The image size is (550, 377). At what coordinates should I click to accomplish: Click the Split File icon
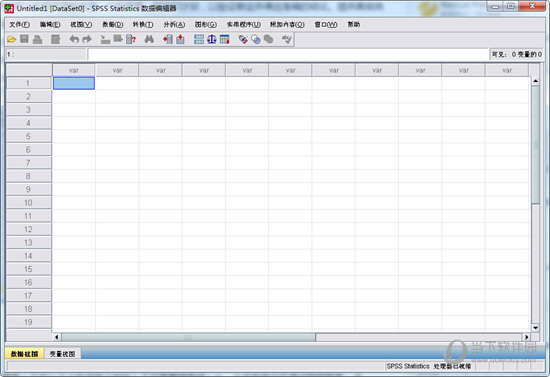(199, 39)
